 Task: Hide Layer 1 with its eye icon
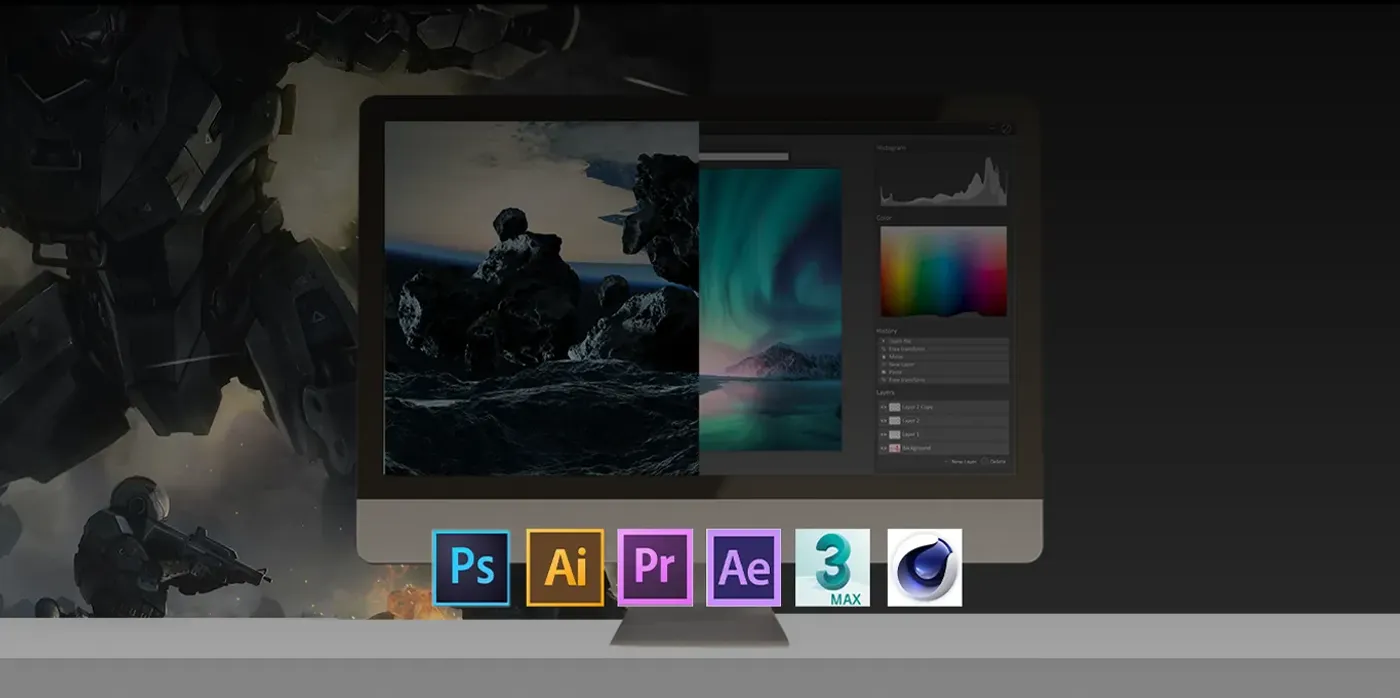click(883, 434)
